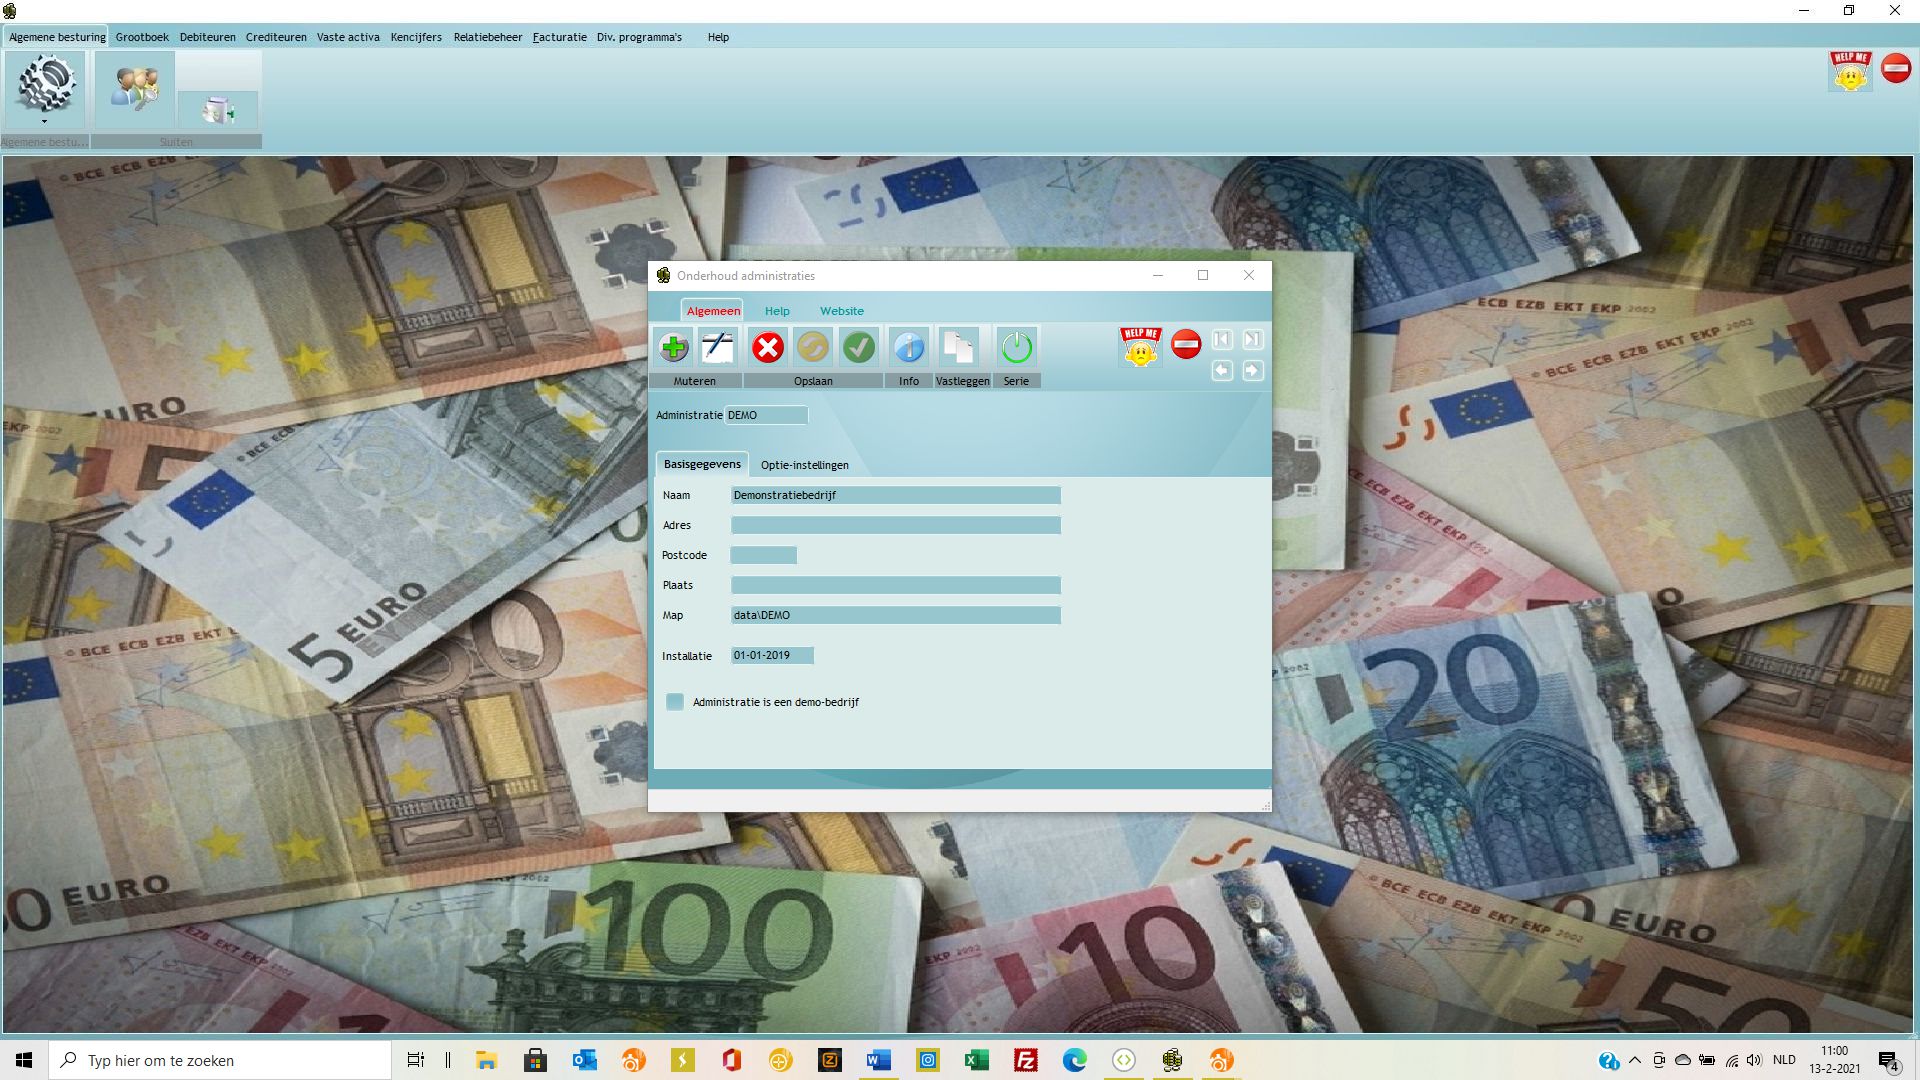Open Microsoft Edge from the taskbar
Screen dimensions: 1920x1080
[x=1074, y=1060]
